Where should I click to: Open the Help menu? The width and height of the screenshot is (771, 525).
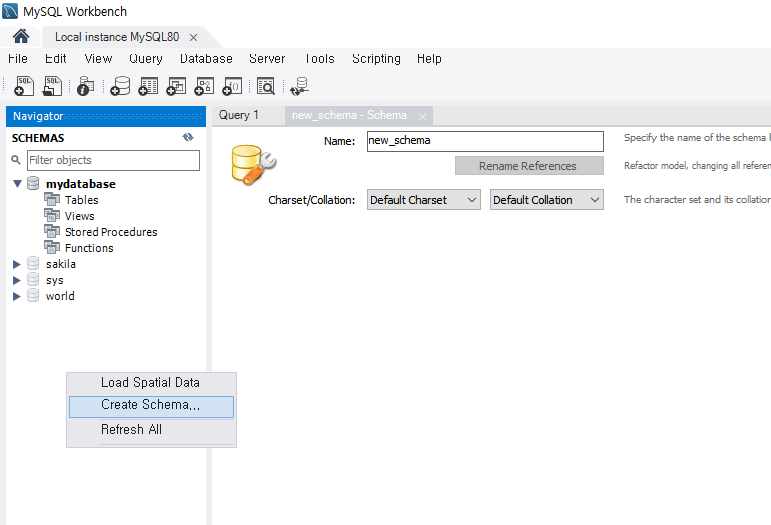tap(429, 58)
